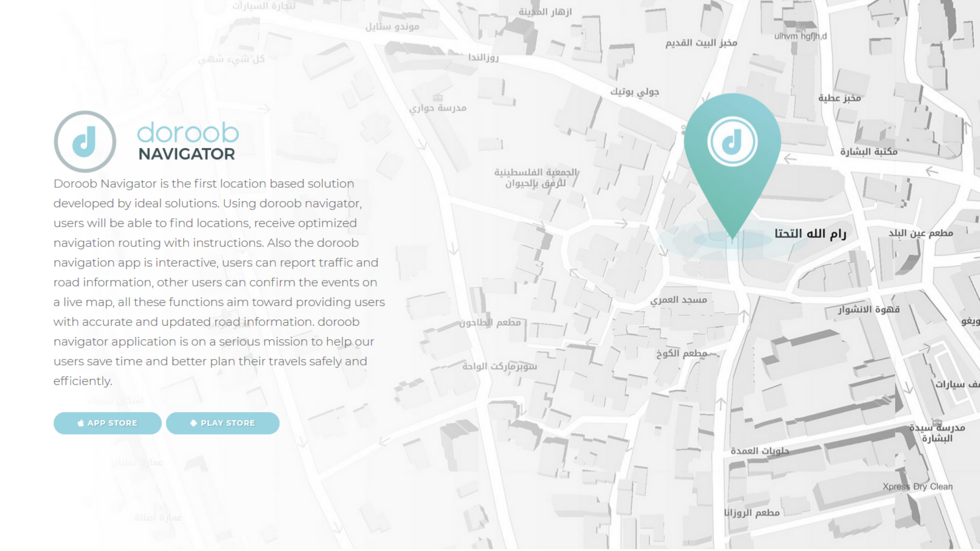Click the جولي بوتيك map label
Viewport: 980px width, 551px height.
[635, 92]
